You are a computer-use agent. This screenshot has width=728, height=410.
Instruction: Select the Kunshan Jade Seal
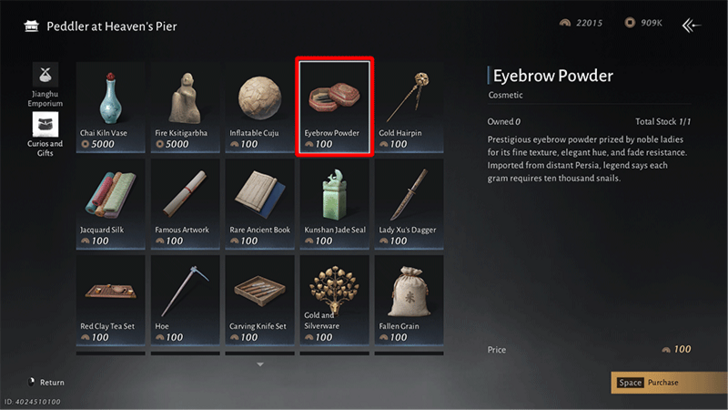tap(334, 204)
